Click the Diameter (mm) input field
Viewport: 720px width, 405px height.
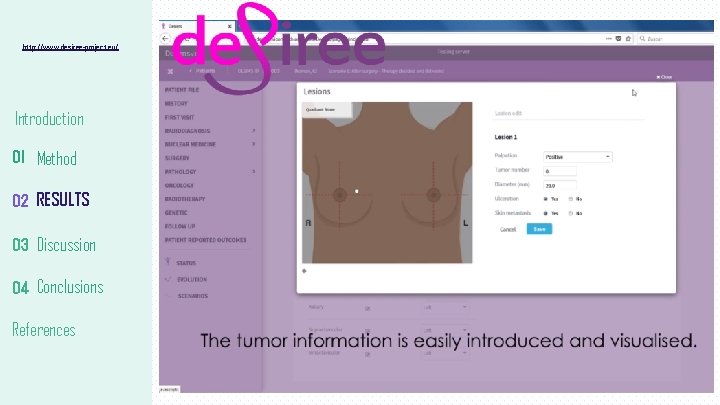coord(560,186)
